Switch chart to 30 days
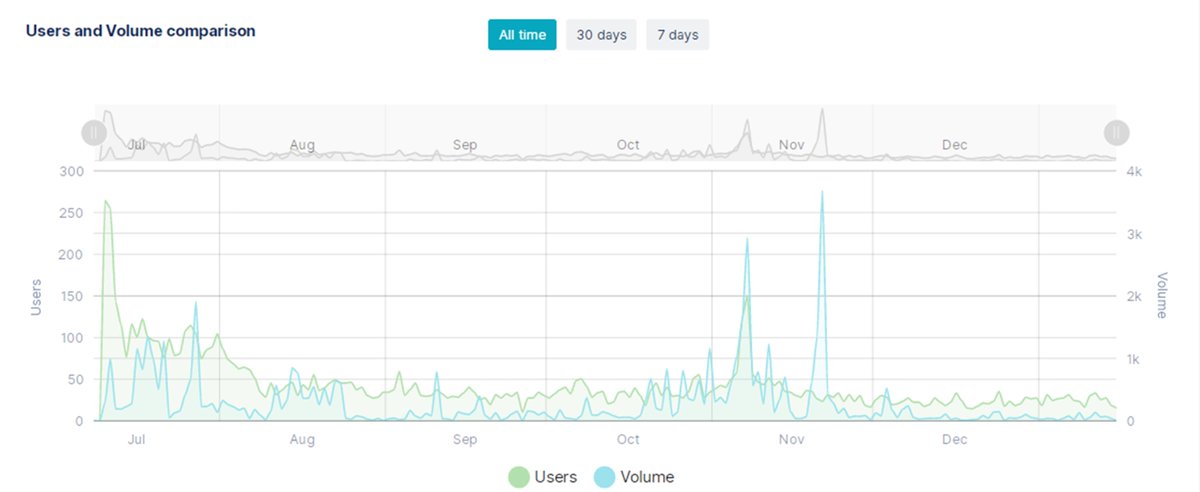1200x492 pixels. pos(601,35)
